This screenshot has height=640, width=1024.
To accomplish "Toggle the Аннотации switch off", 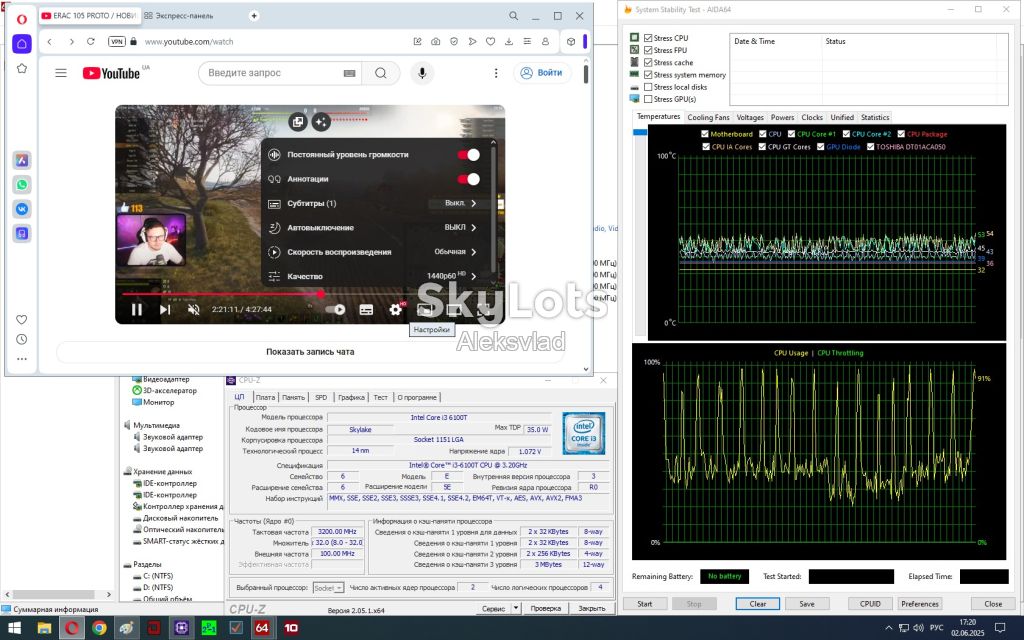I will click(468, 179).
